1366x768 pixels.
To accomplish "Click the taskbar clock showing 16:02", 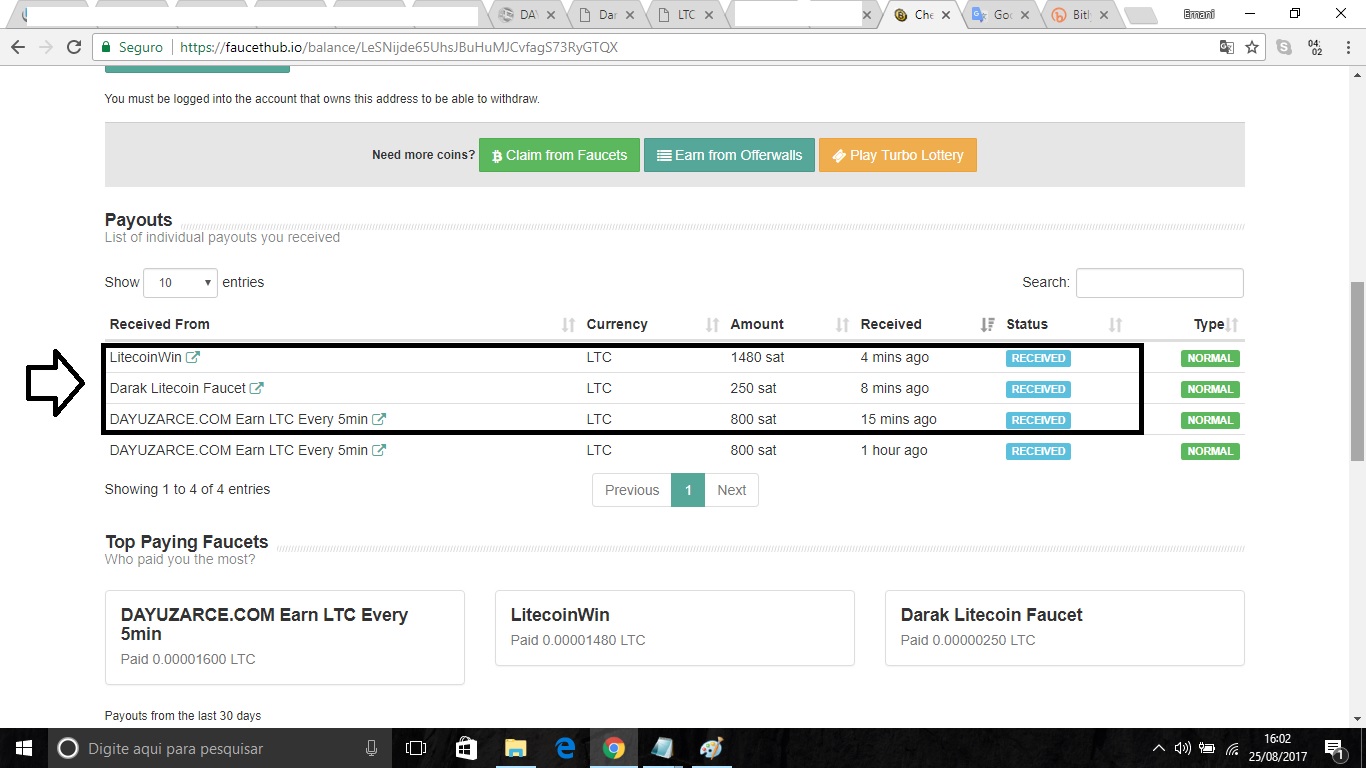I will click(1277, 748).
